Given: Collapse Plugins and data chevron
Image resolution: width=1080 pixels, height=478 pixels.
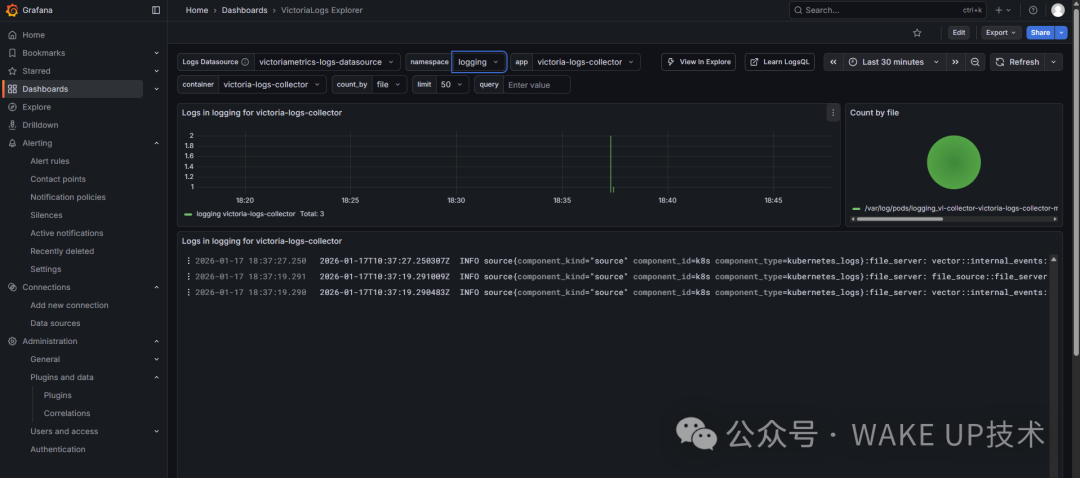Looking at the screenshot, I should click(x=156, y=377).
